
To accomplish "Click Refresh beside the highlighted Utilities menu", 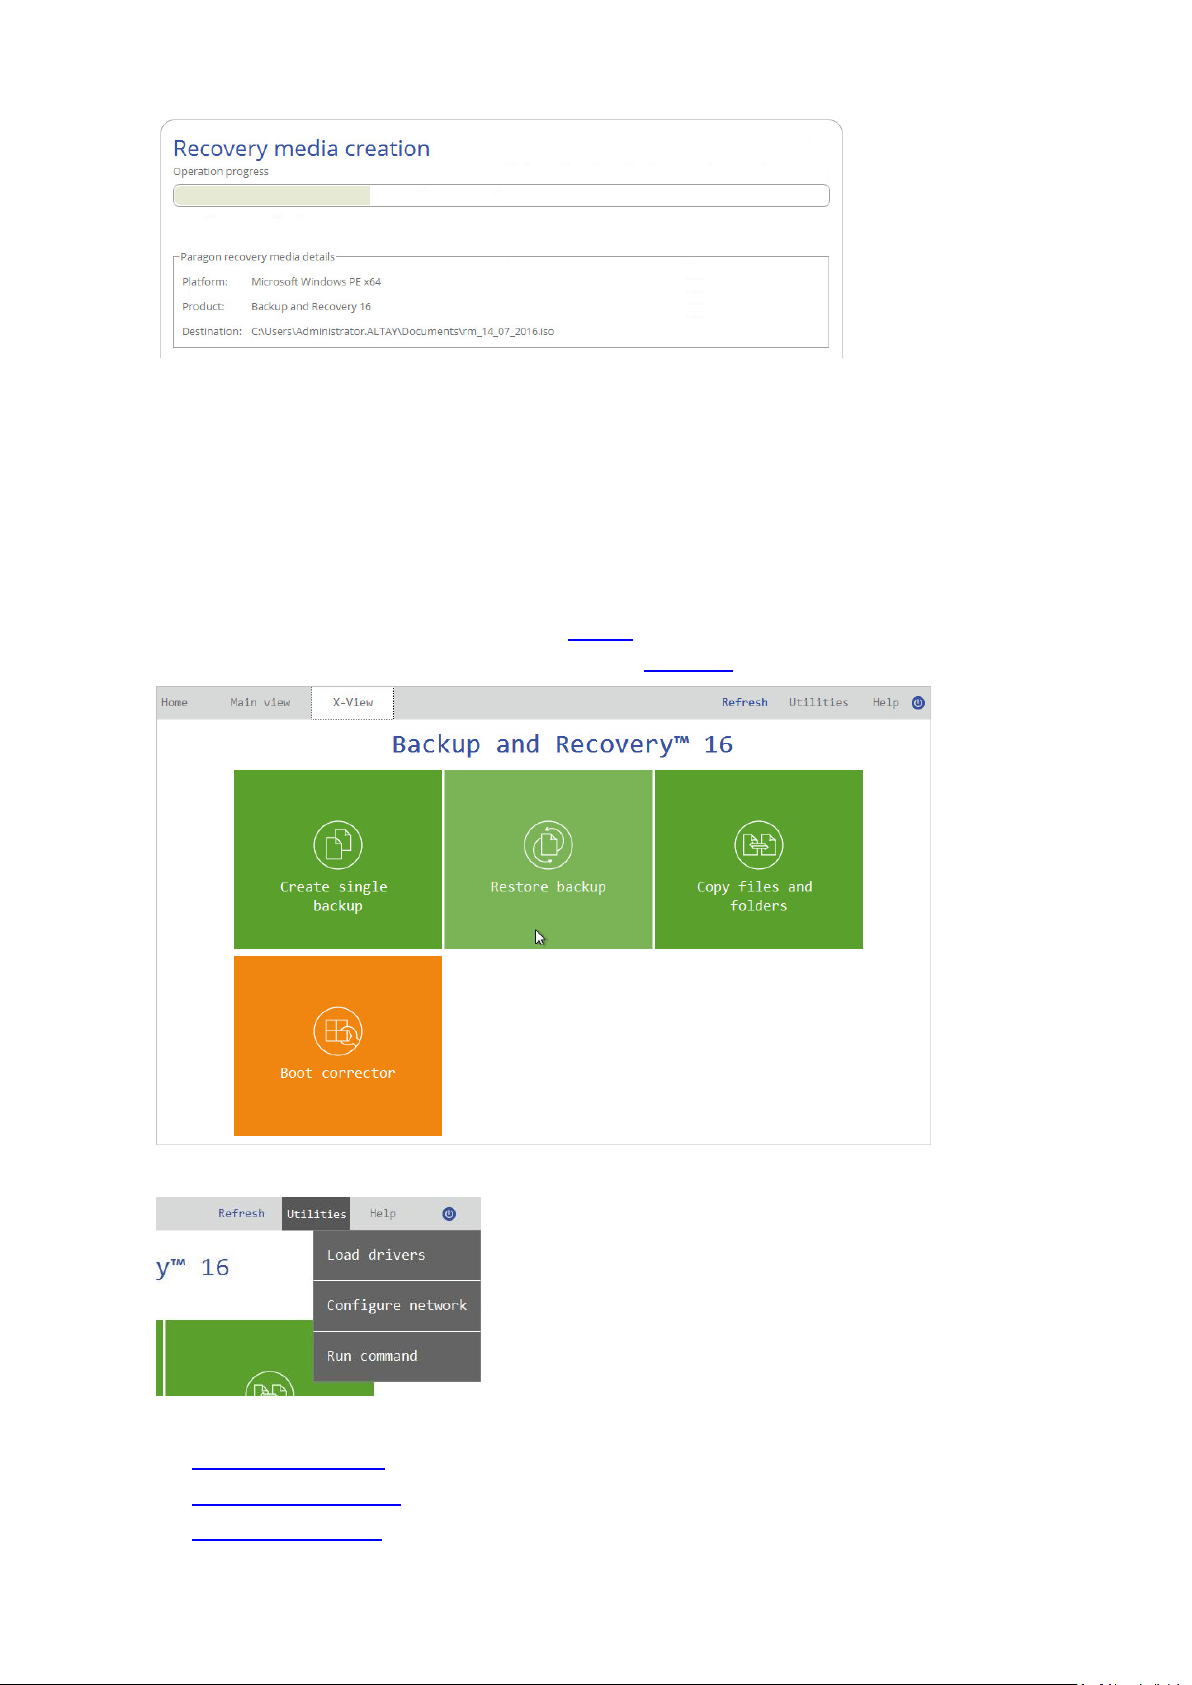I will [x=242, y=1213].
